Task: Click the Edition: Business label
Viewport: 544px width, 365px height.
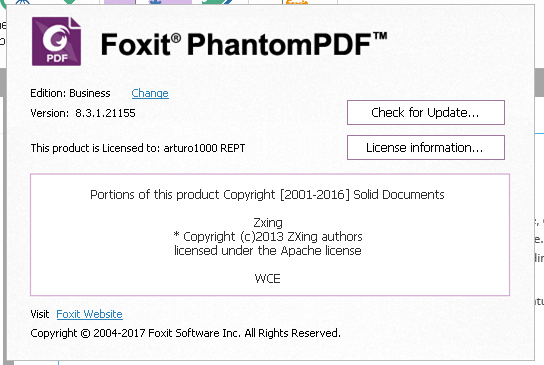Action: click(70, 93)
